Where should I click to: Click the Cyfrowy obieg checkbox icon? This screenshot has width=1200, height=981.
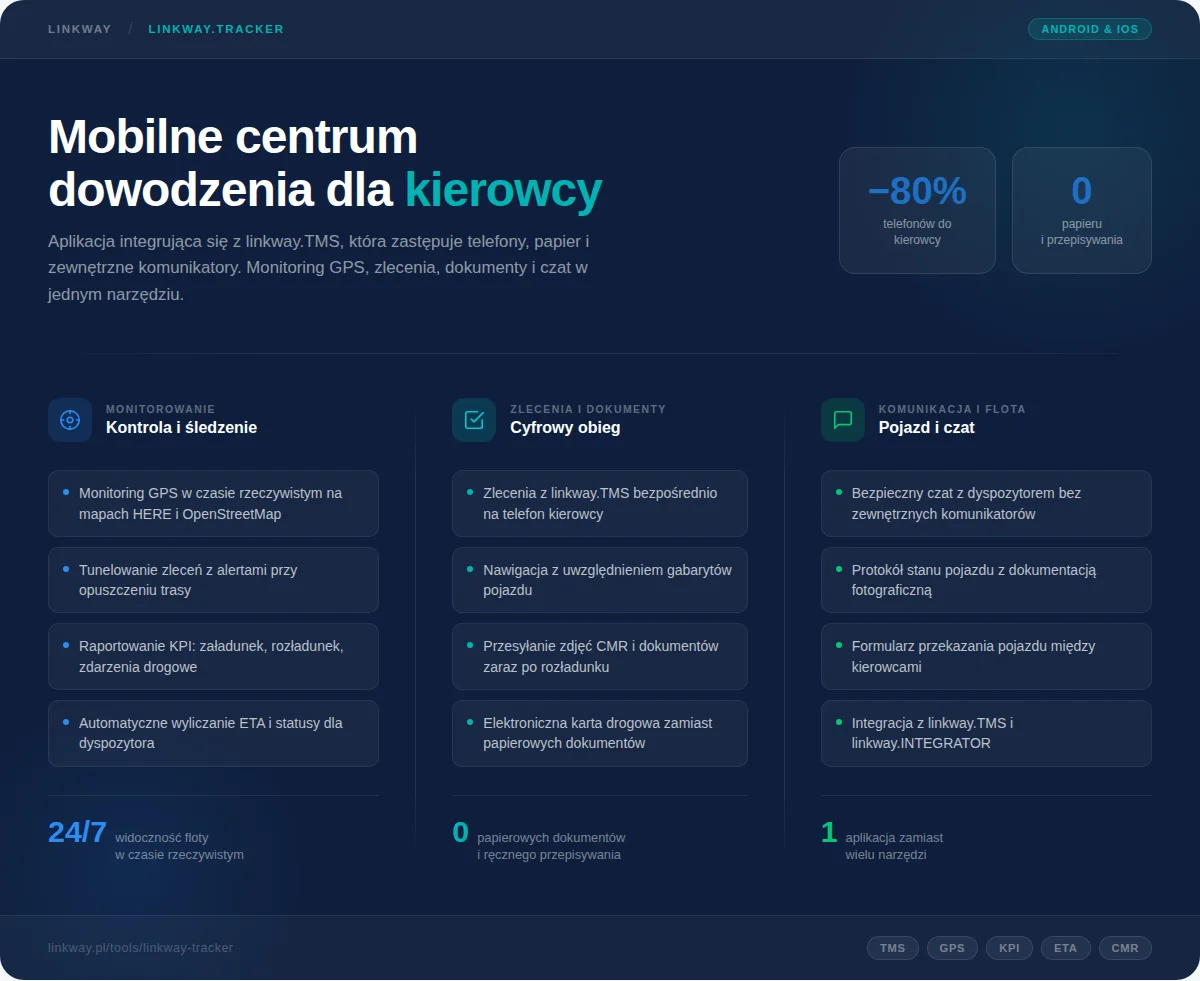coord(474,420)
